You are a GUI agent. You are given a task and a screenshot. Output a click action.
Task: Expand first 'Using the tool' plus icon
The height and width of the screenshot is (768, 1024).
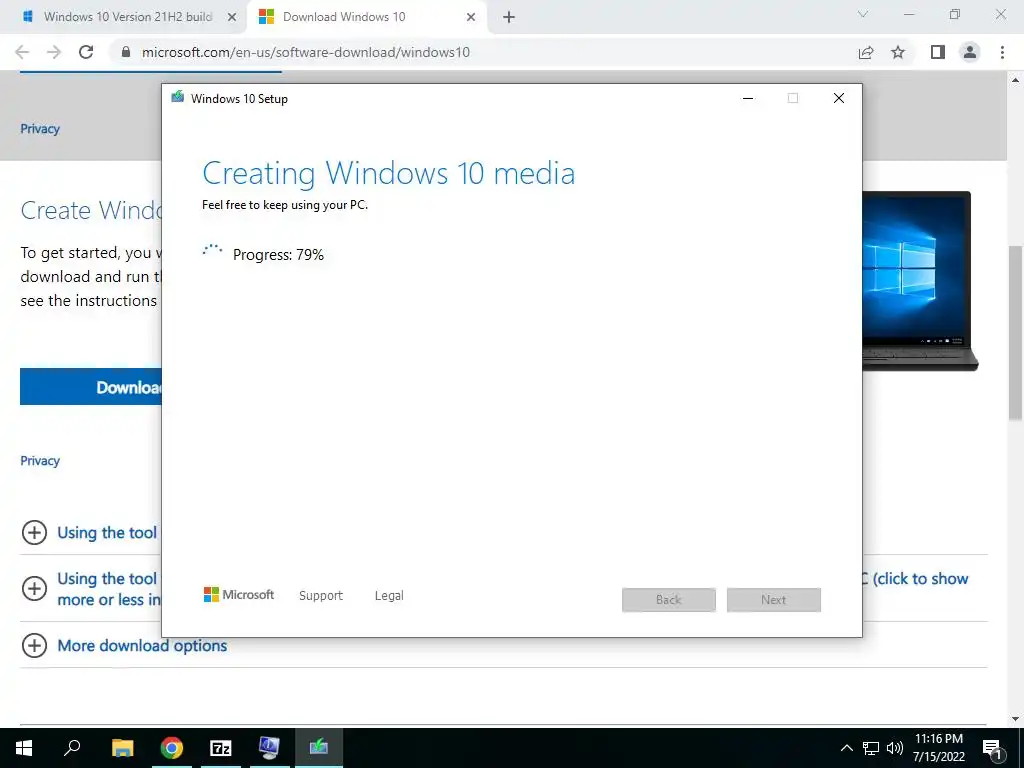(34, 532)
